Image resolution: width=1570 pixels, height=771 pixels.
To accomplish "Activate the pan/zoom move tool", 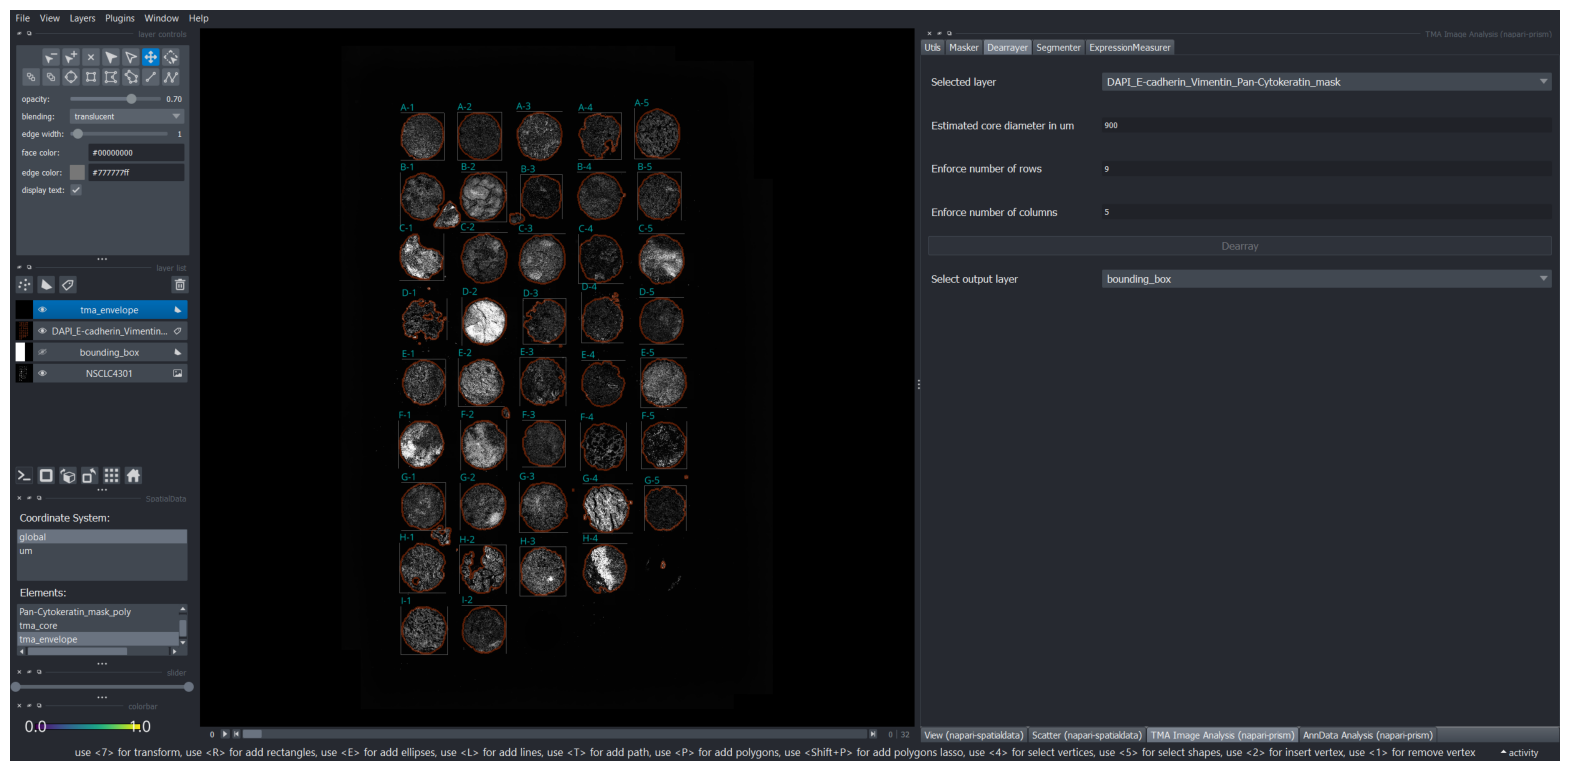I will [151, 58].
